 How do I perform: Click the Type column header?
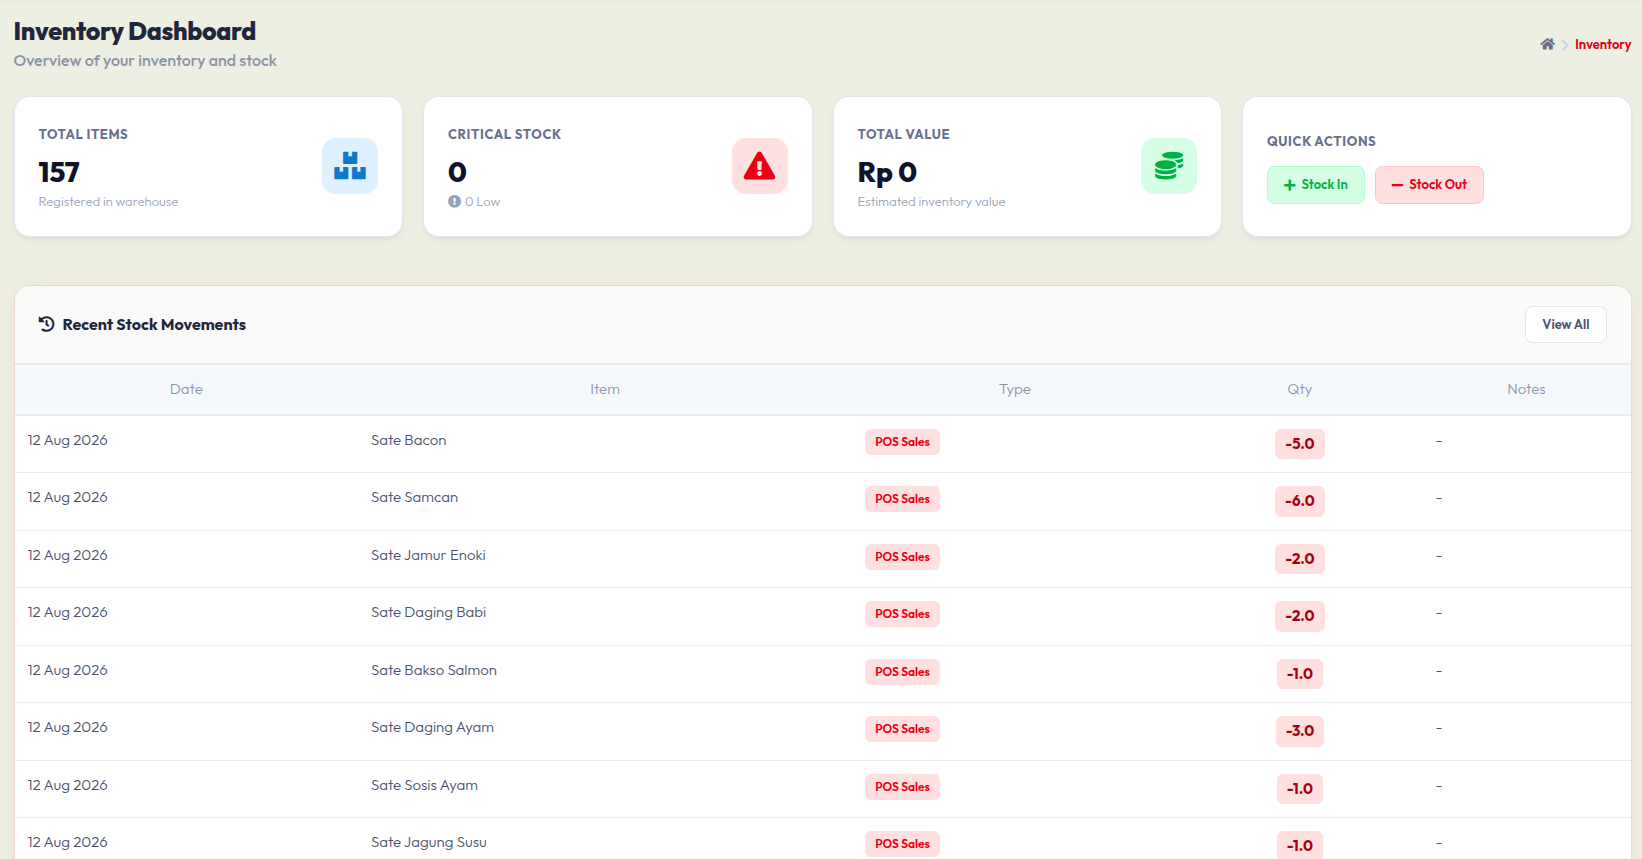tap(1015, 389)
